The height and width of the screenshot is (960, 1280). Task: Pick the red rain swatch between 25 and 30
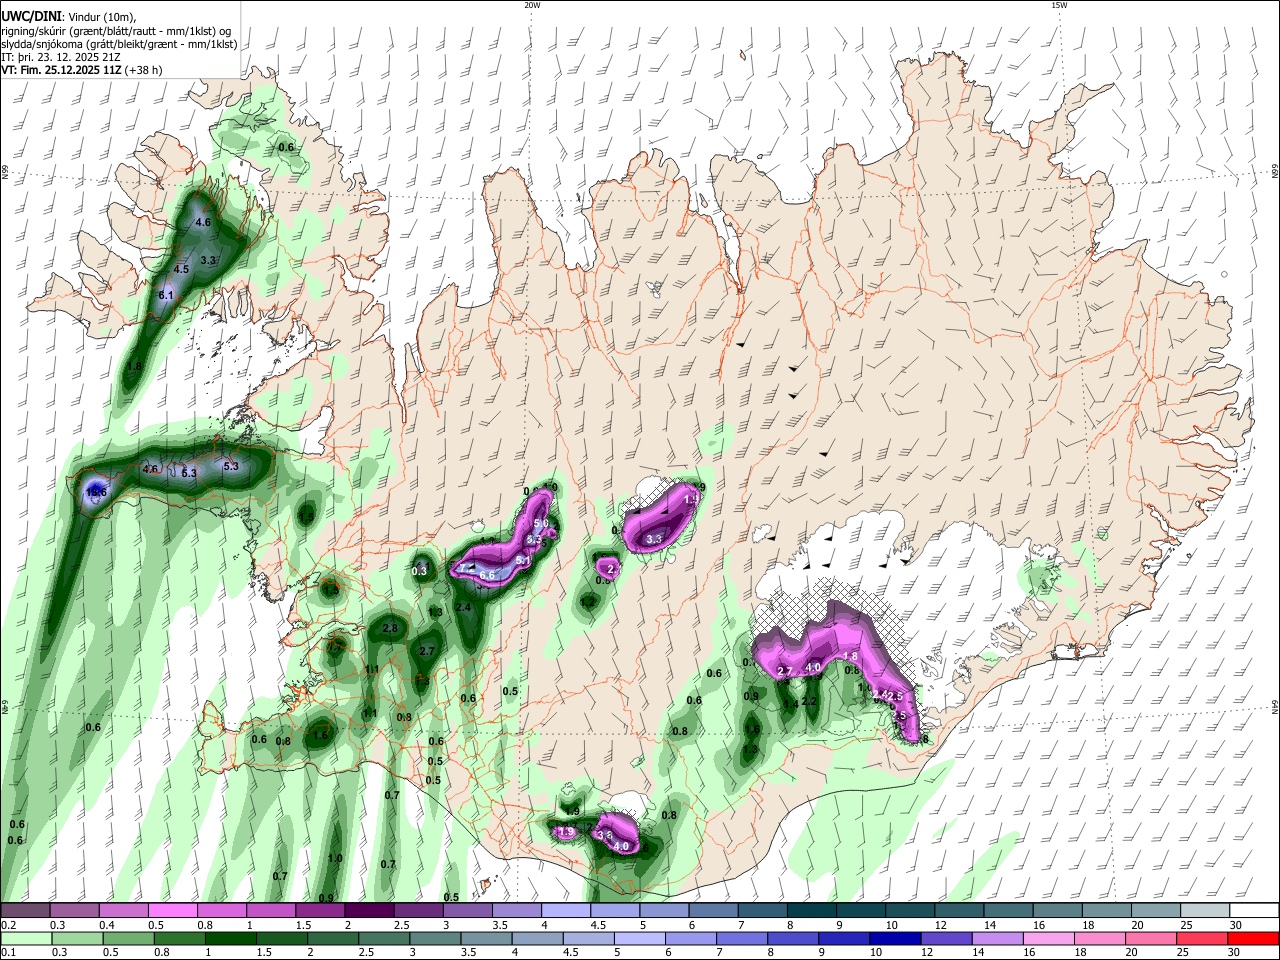[x=1201, y=938]
